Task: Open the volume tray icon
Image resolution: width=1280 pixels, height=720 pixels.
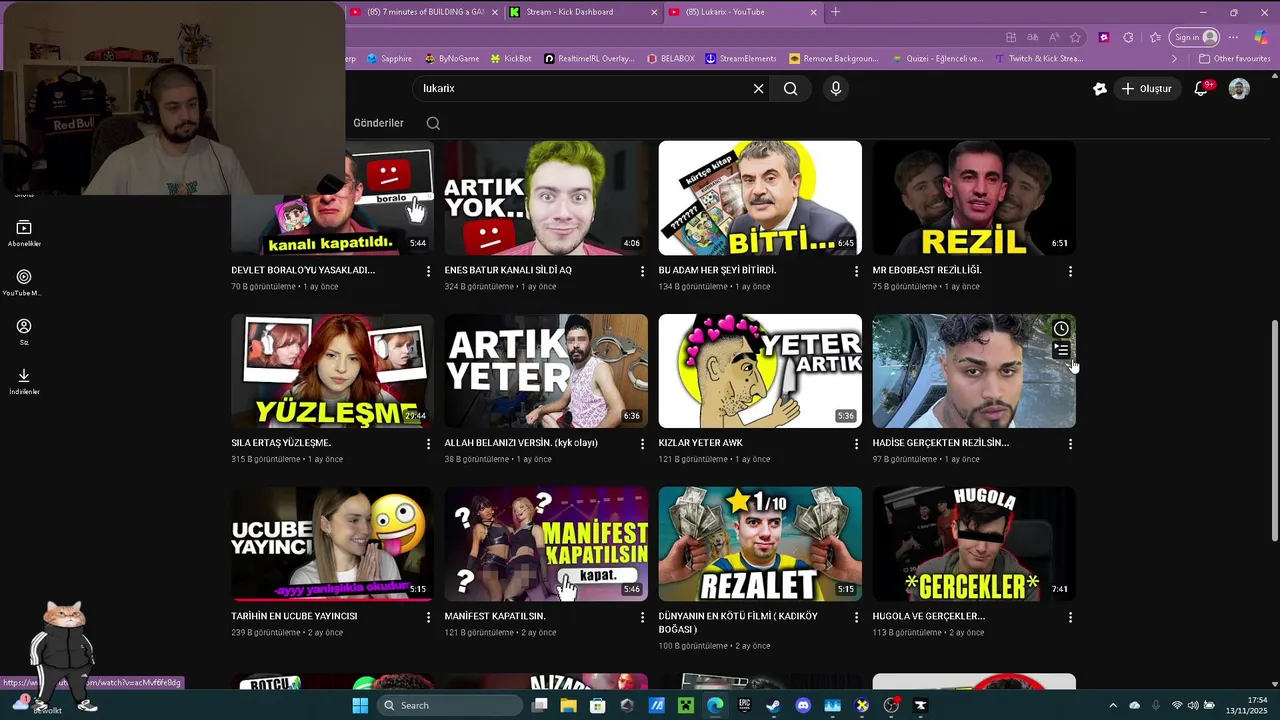Action: pos(1193,705)
